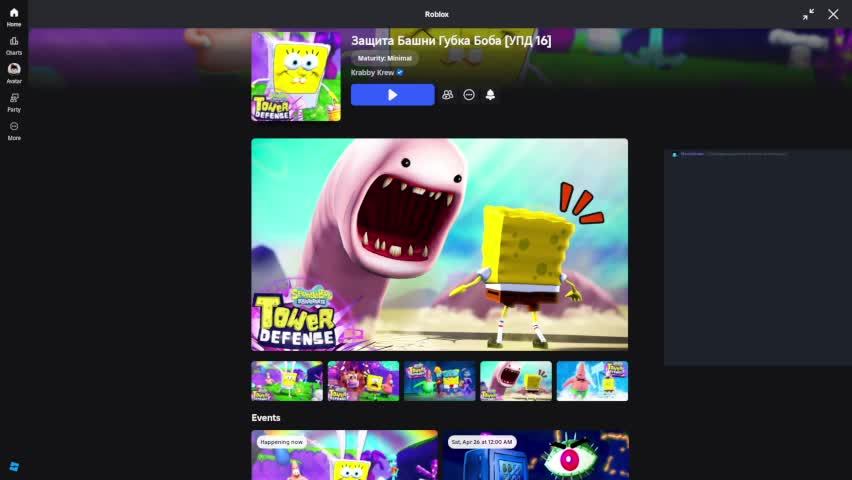The image size is (852, 480).
Task: Open the 'Happening now' event card
Action: click(344, 455)
